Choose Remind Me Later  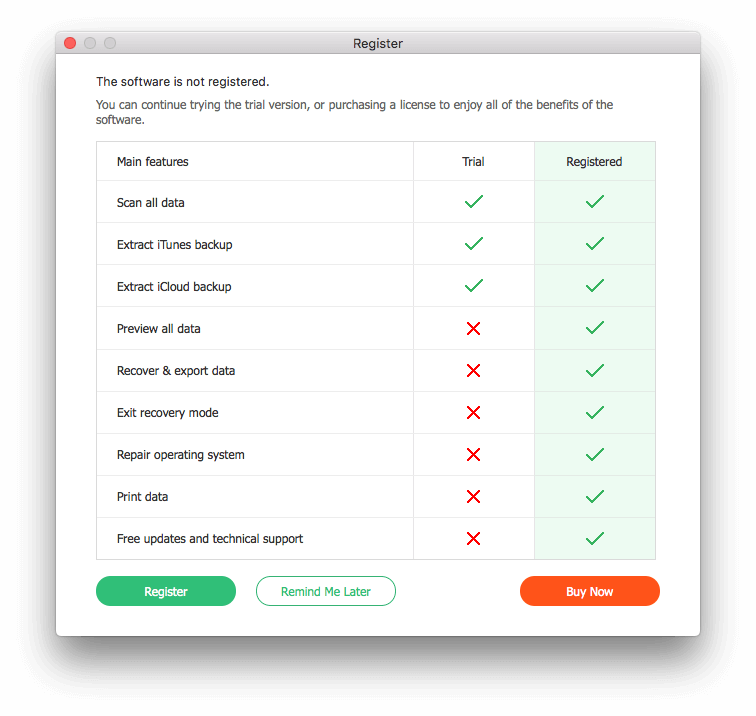[326, 591]
